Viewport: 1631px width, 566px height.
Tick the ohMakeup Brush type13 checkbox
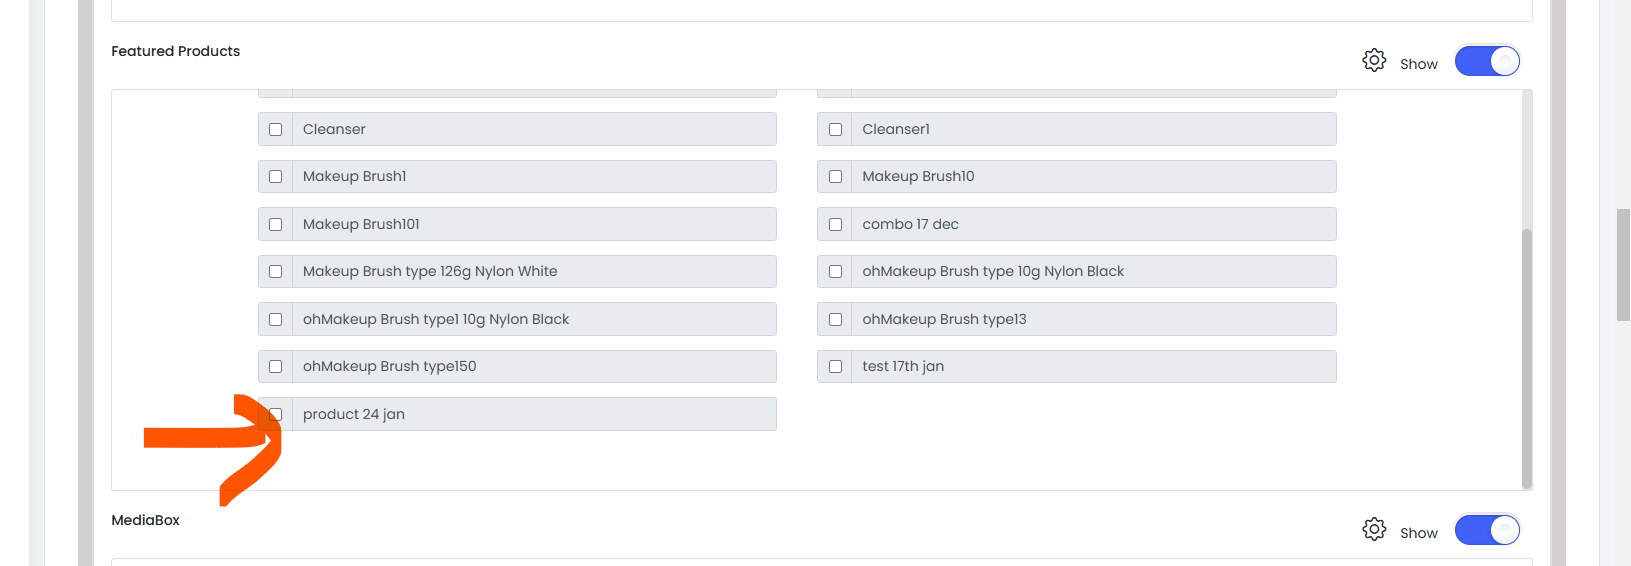[x=836, y=319]
